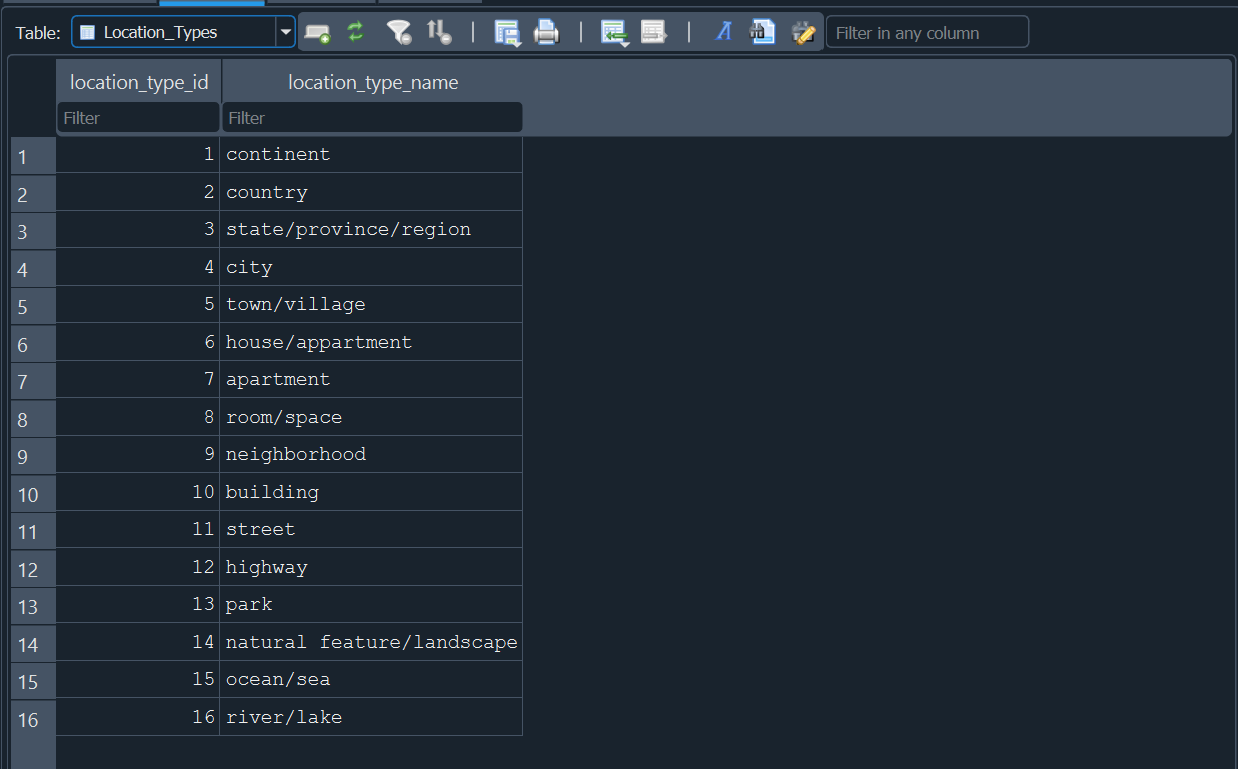Select the 'natural feature/landscape' cell
The height and width of the screenshot is (769, 1238).
371,642
